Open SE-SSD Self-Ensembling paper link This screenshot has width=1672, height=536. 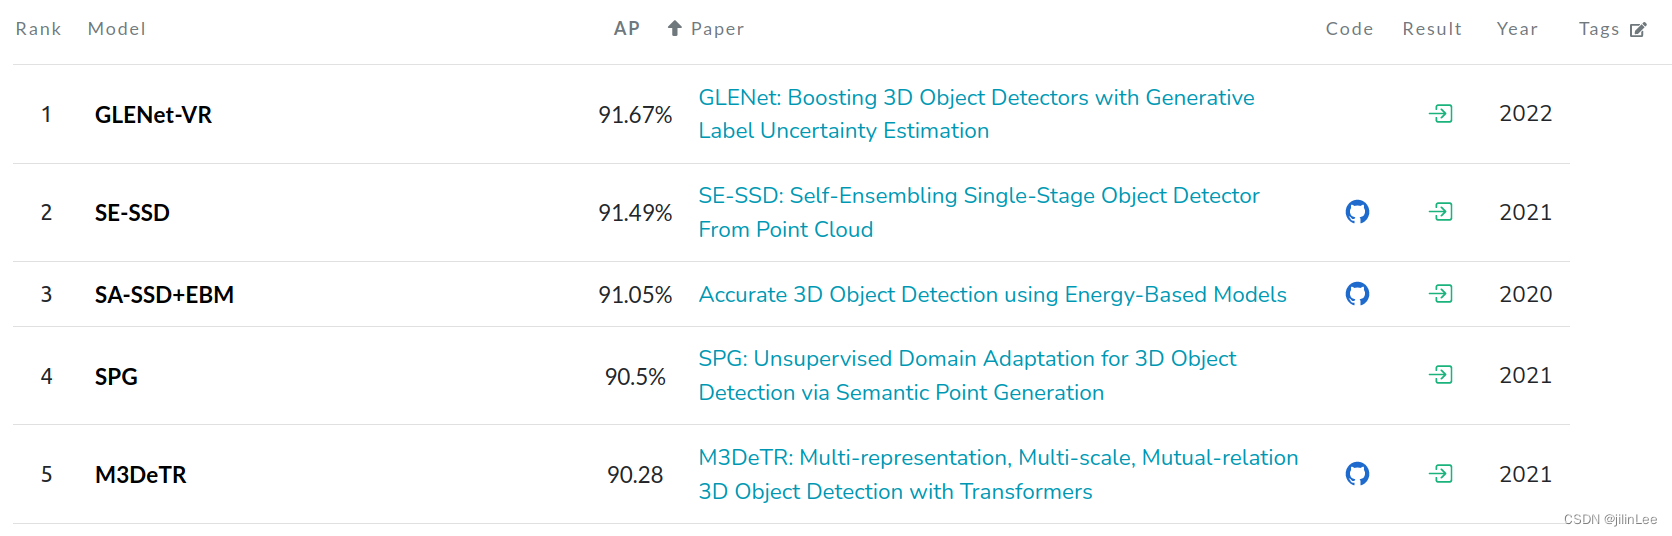[978, 196]
